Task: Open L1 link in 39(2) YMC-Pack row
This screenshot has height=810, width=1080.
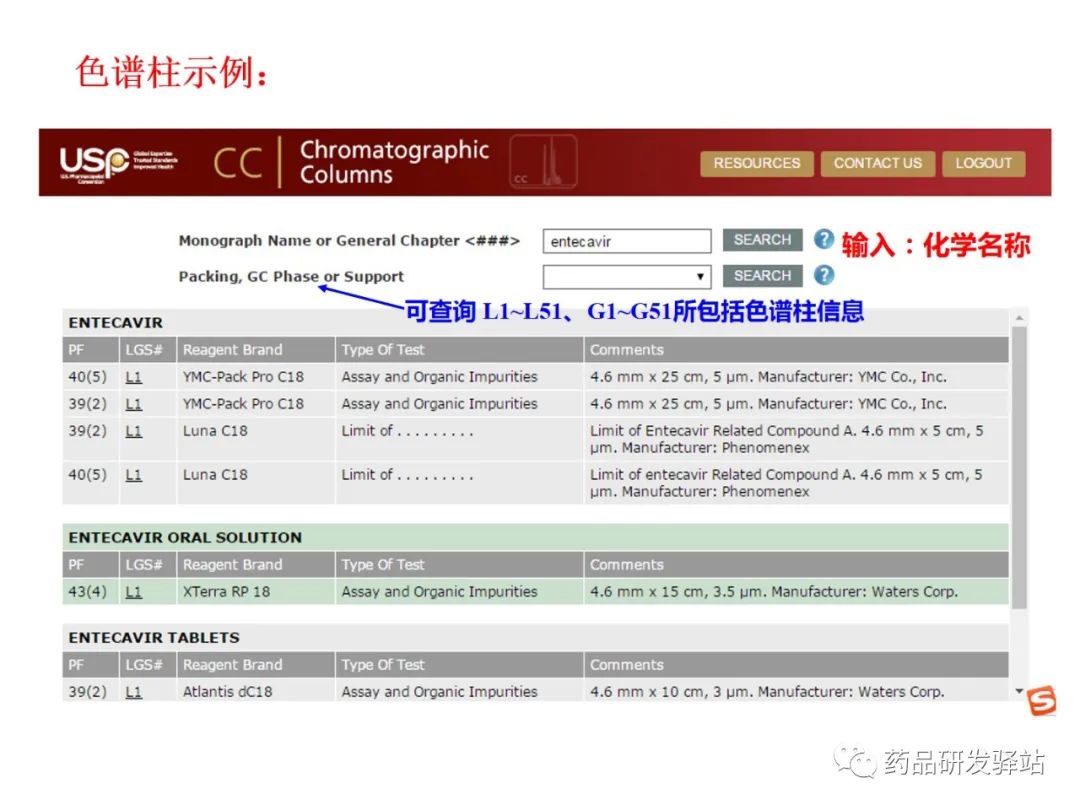Action: pyautogui.click(x=134, y=404)
